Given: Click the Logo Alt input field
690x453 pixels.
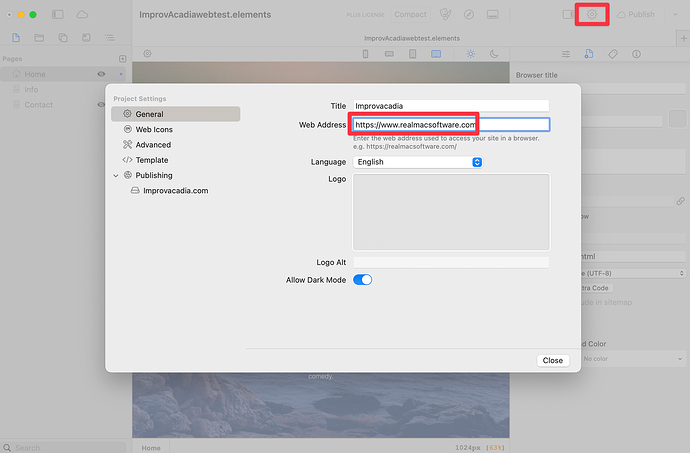Looking at the screenshot, I should point(451,263).
